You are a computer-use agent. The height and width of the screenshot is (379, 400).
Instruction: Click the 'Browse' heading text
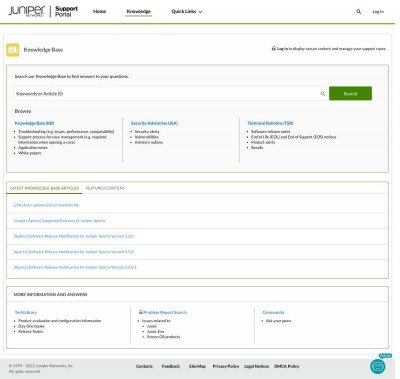coord(23,111)
